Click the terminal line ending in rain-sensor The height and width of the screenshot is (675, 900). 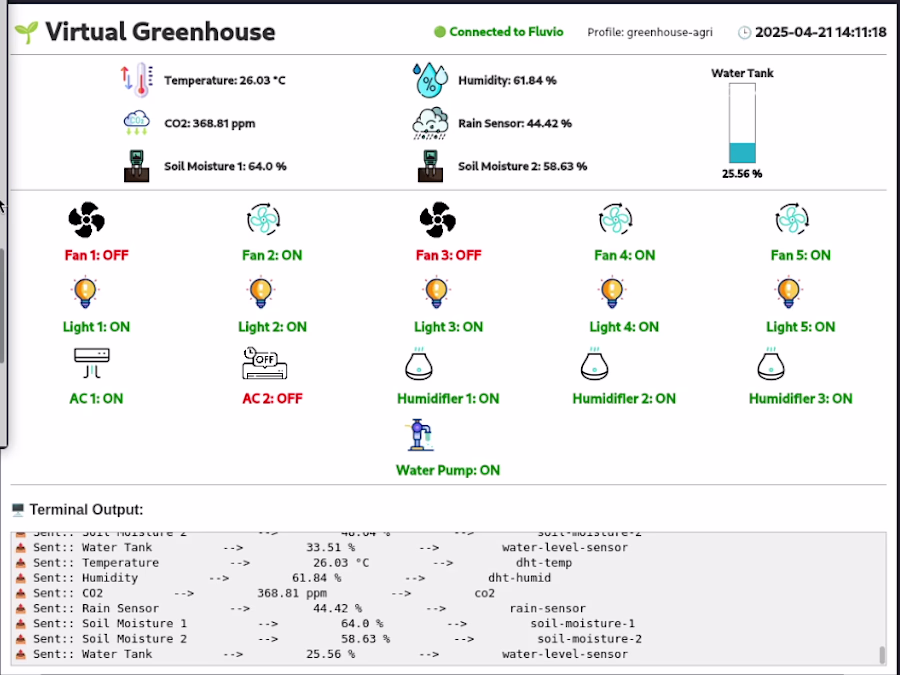[x=300, y=608]
